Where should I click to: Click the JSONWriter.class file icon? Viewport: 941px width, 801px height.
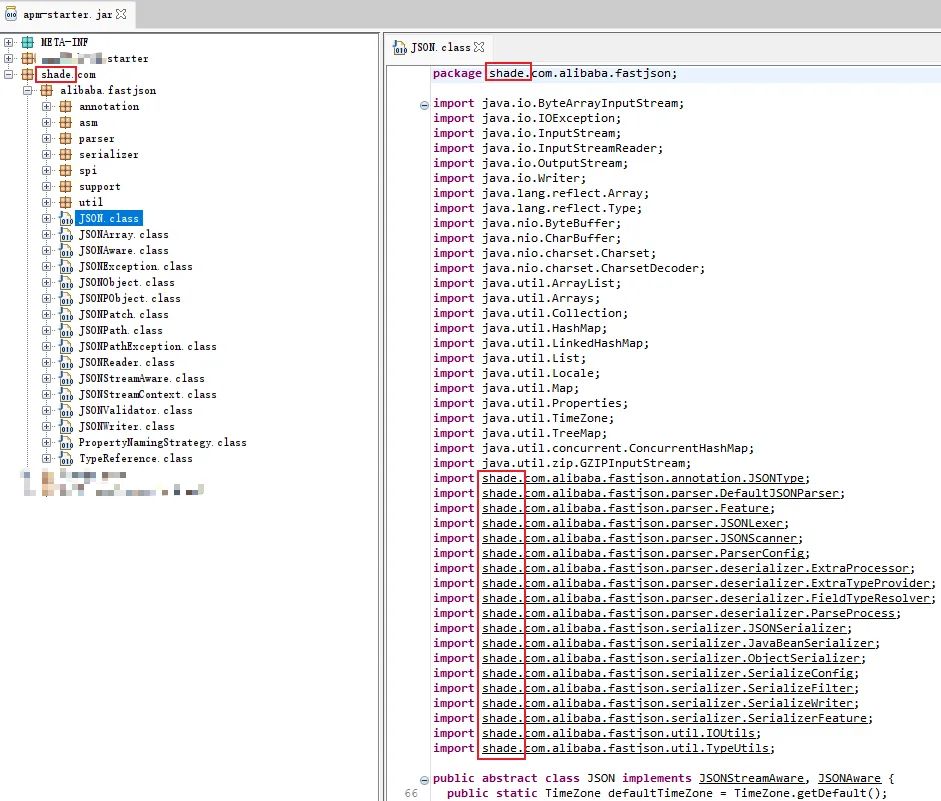click(x=66, y=427)
